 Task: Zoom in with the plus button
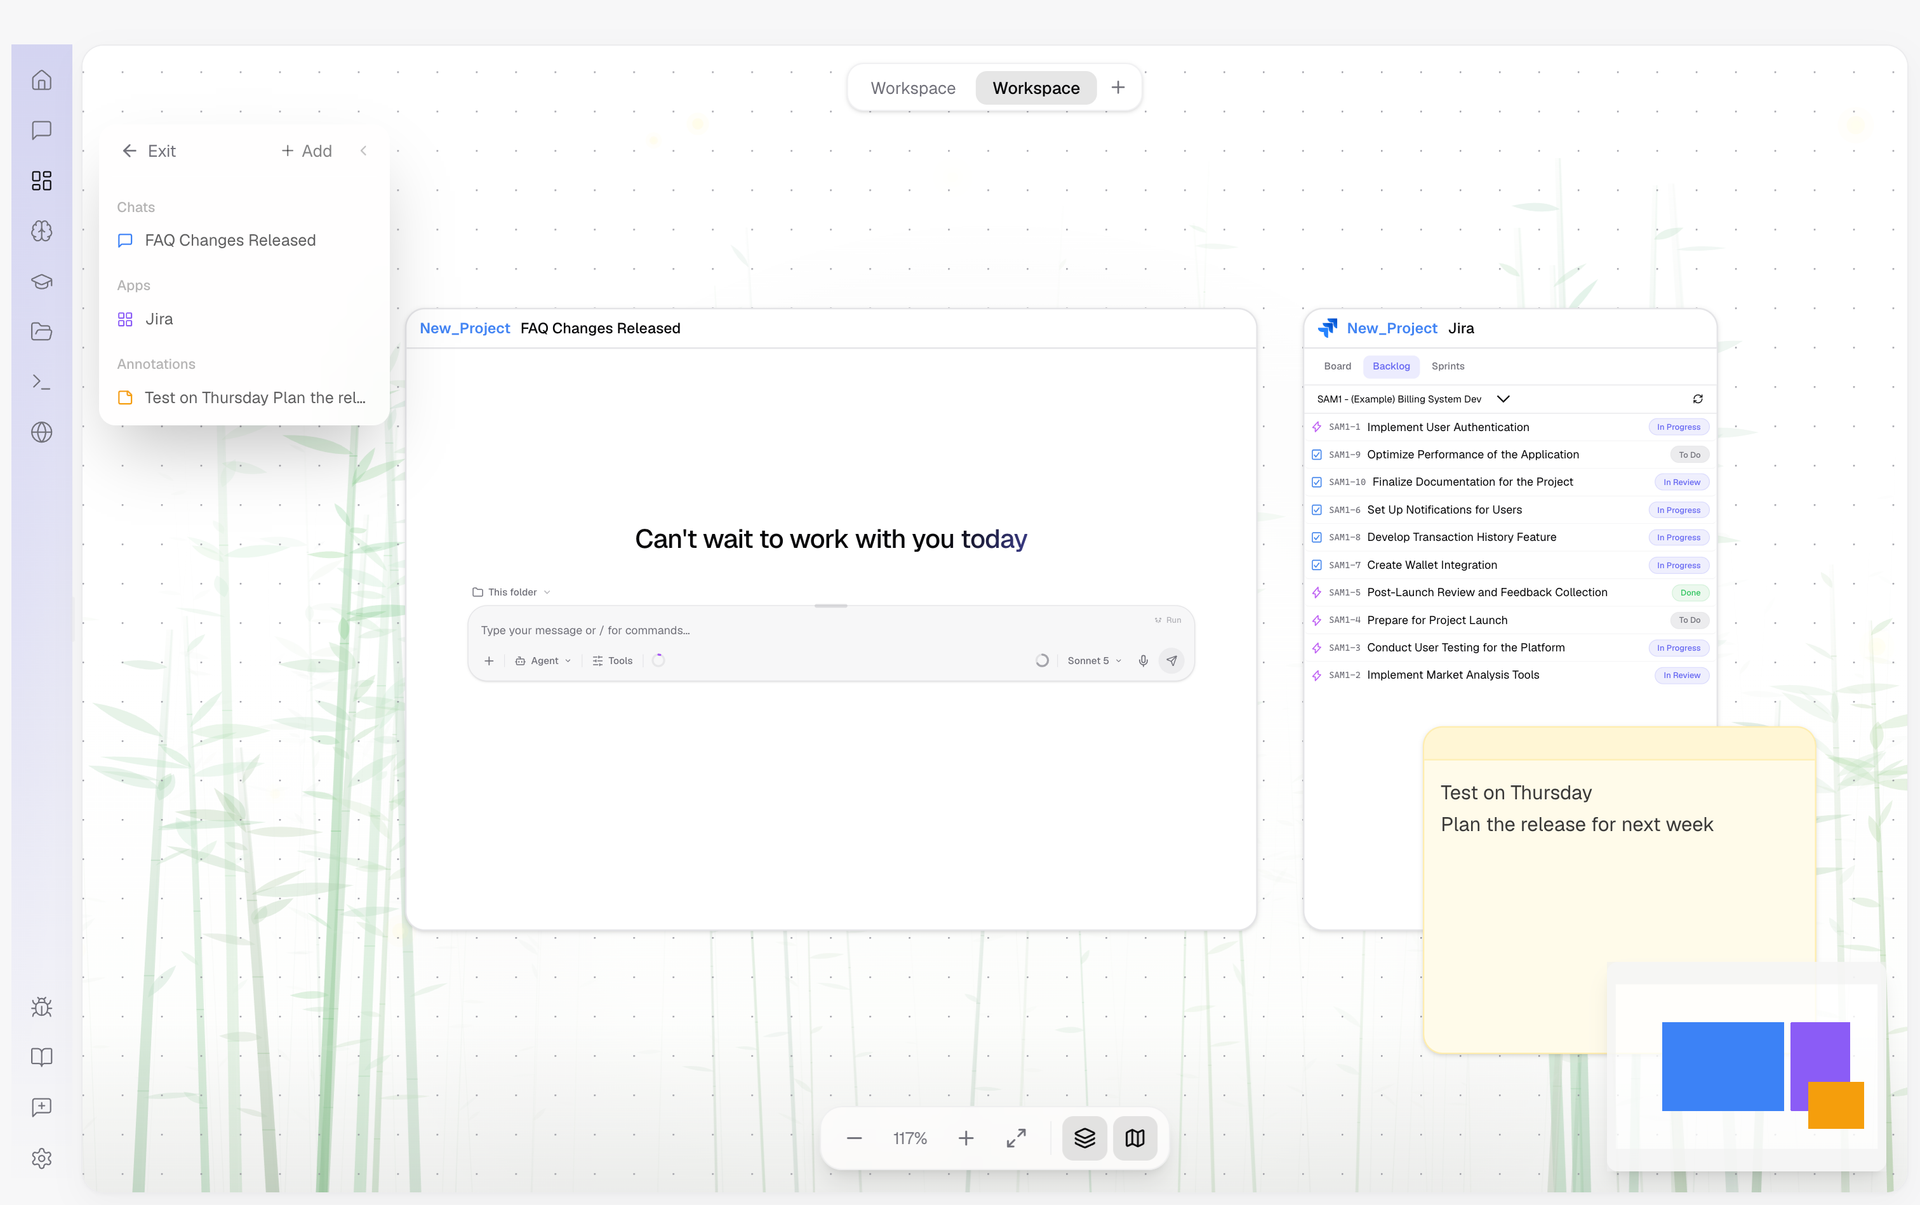point(966,1138)
